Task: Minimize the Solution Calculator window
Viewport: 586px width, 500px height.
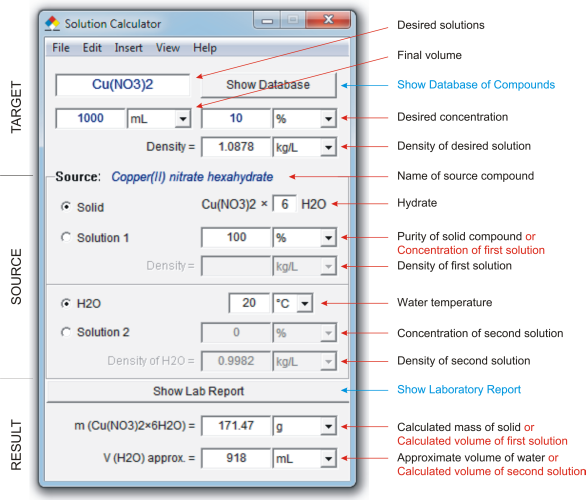Action: (x=267, y=20)
